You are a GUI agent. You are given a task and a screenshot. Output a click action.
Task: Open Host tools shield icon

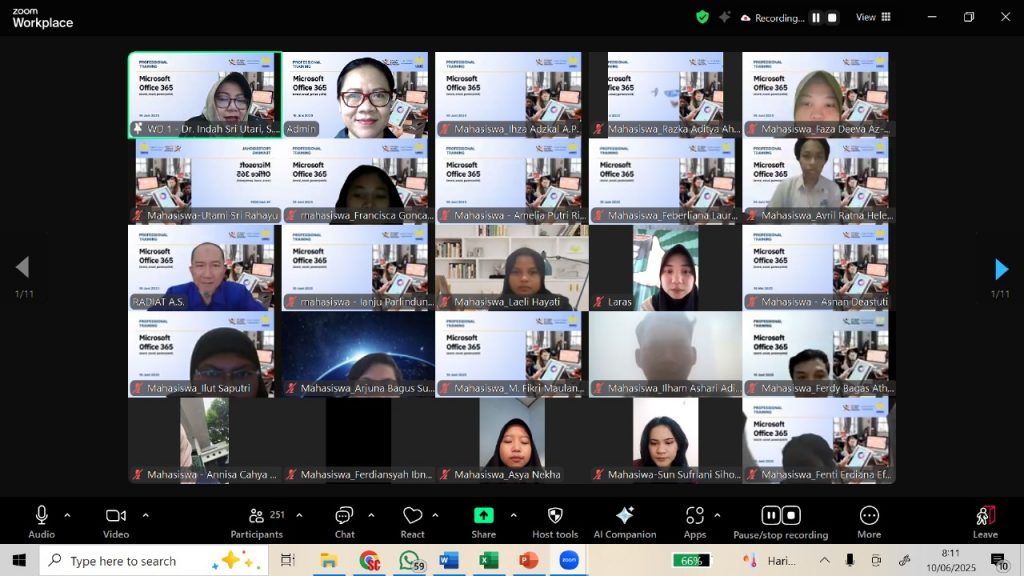[x=555, y=520]
